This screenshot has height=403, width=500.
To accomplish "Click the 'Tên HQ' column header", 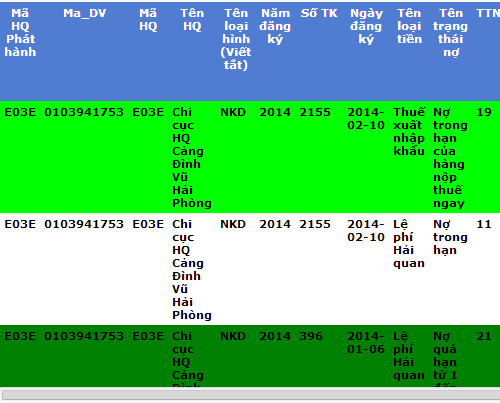I will [192, 20].
